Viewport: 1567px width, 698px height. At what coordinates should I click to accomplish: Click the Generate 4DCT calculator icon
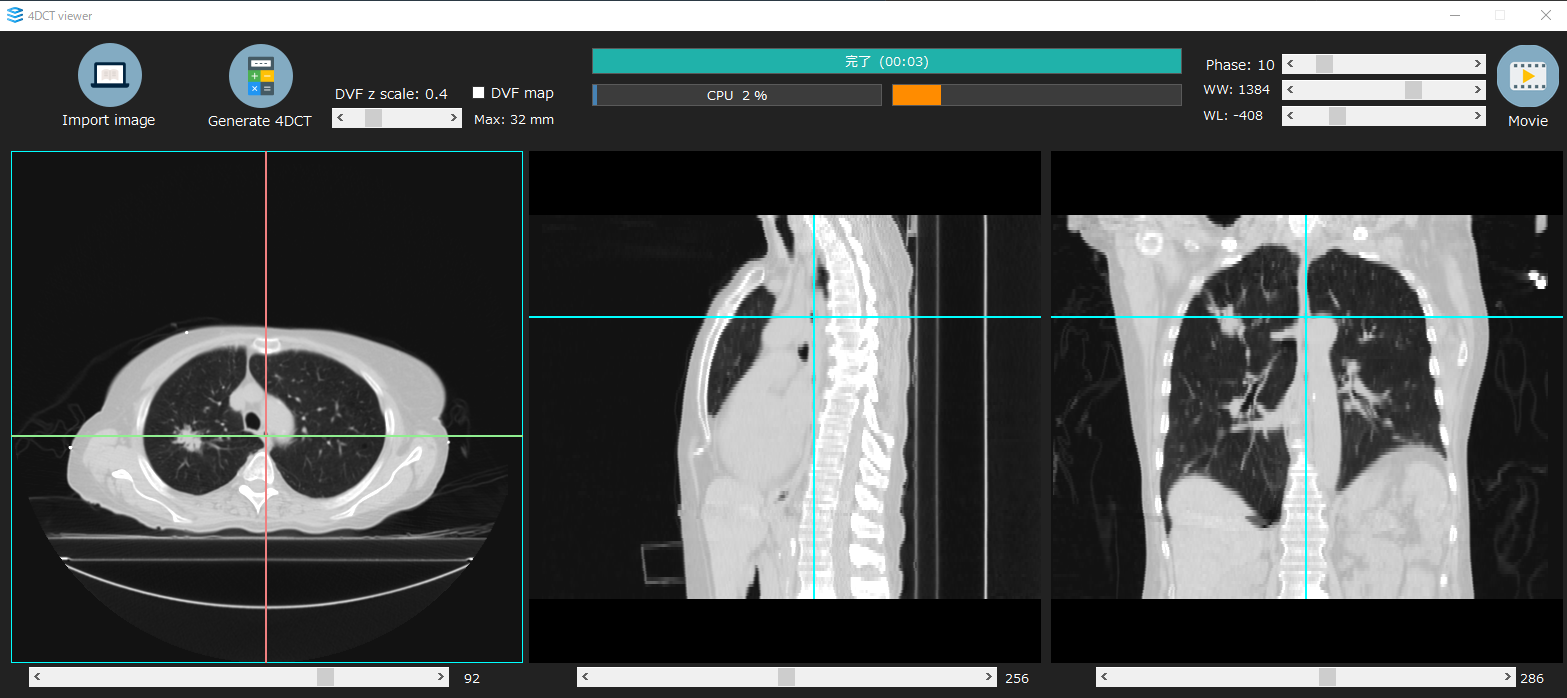click(x=260, y=75)
